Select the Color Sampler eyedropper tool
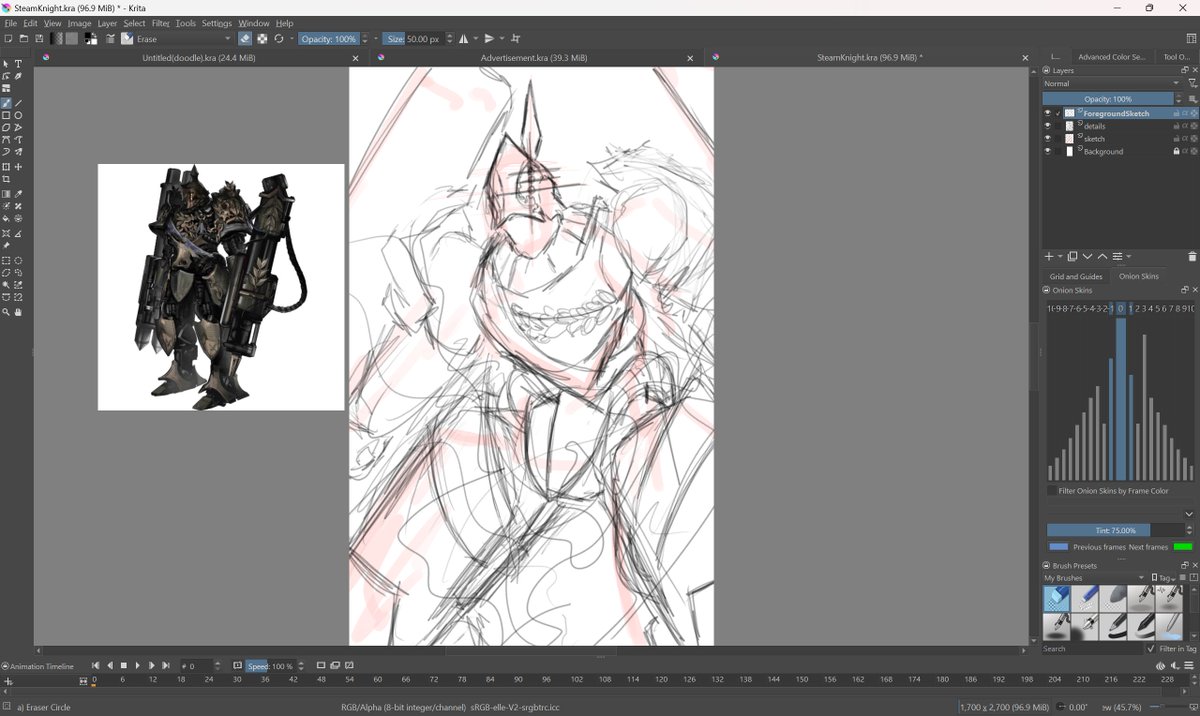This screenshot has width=1200, height=716. [x=18, y=194]
